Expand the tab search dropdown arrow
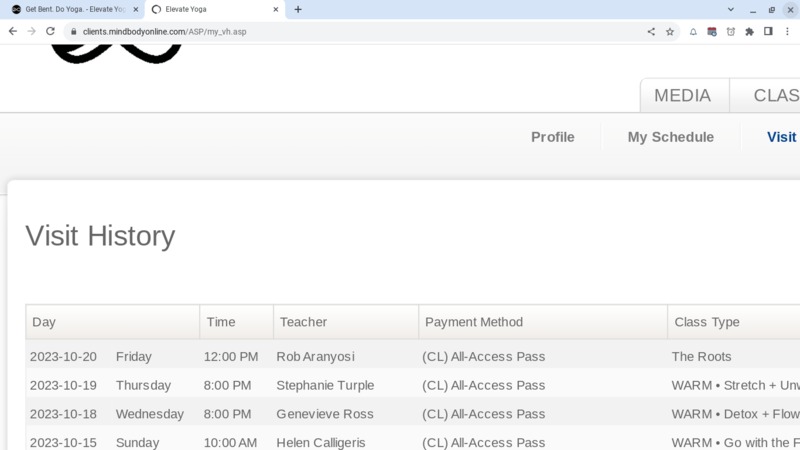 (x=731, y=9)
